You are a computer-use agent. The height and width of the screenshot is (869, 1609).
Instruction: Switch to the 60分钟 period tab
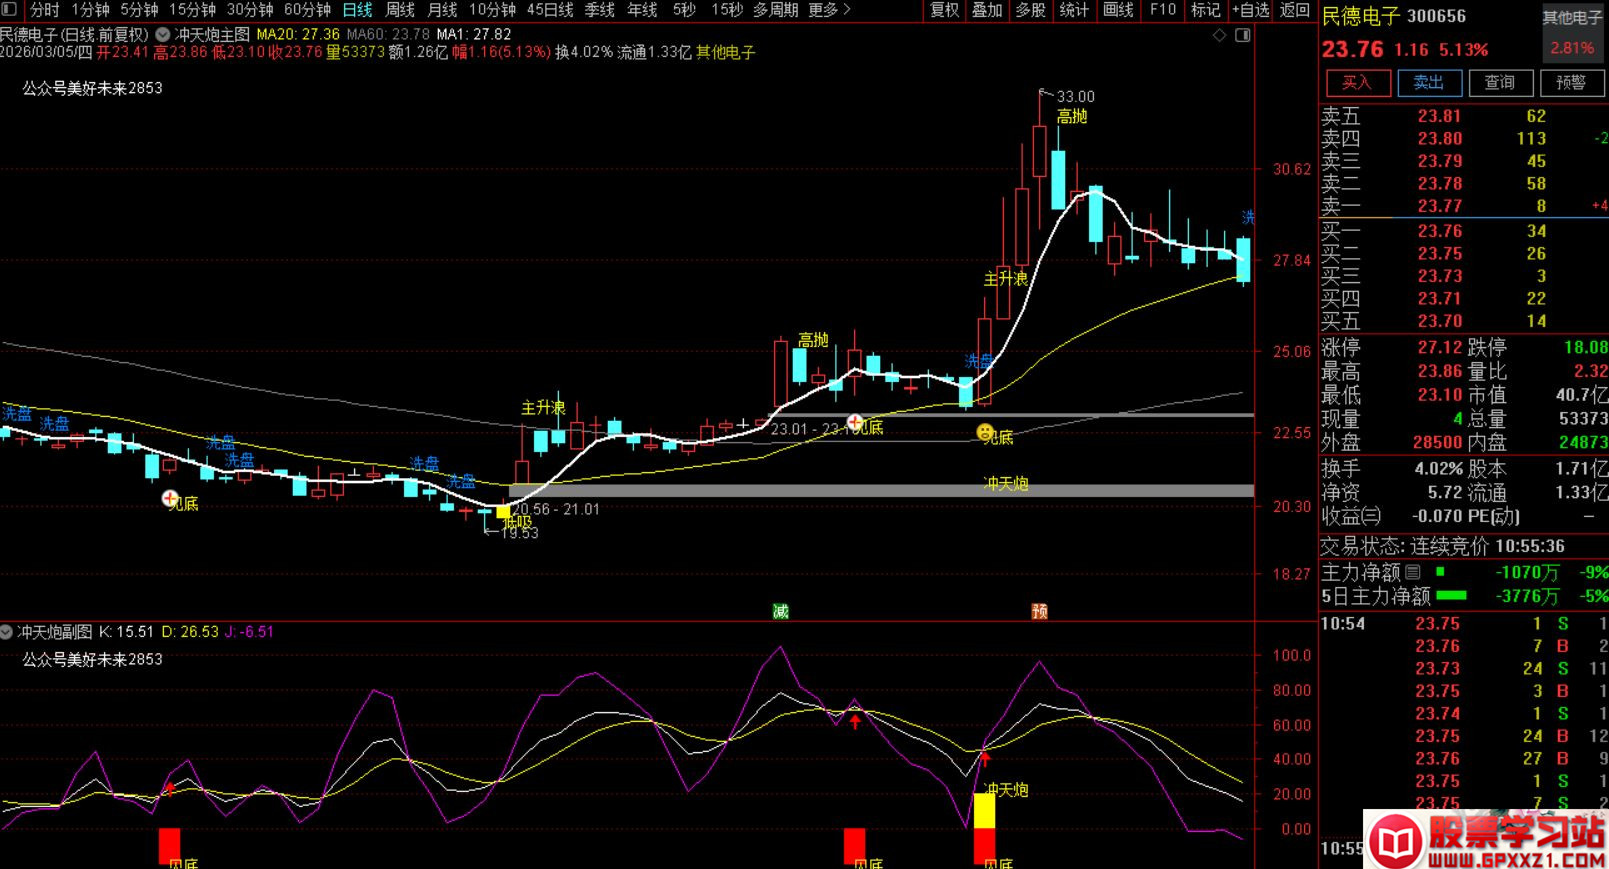tap(307, 10)
